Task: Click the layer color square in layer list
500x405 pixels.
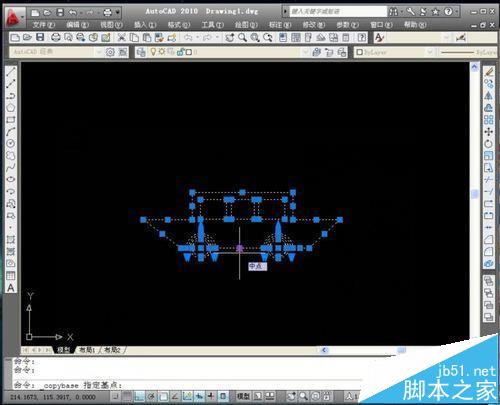Action: (x=189, y=52)
